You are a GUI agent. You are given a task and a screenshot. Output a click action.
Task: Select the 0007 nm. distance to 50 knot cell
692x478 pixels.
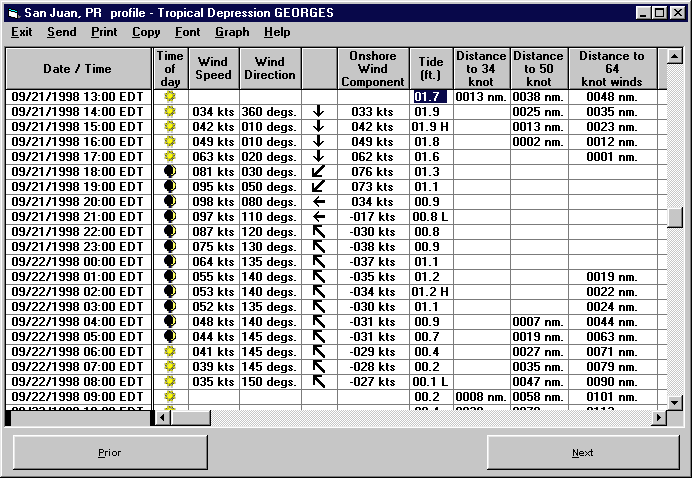click(539, 322)
